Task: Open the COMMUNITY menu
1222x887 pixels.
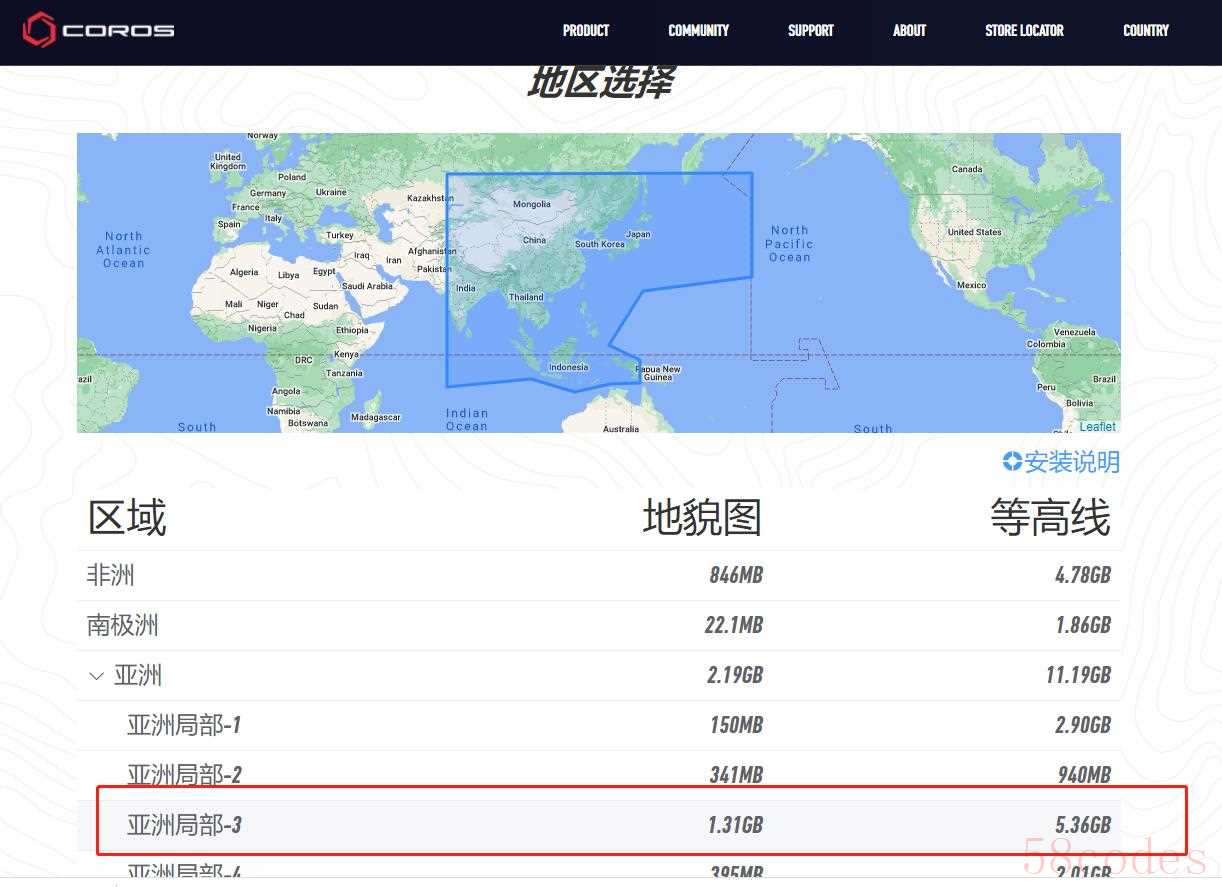Action: (x=698, y=30)
